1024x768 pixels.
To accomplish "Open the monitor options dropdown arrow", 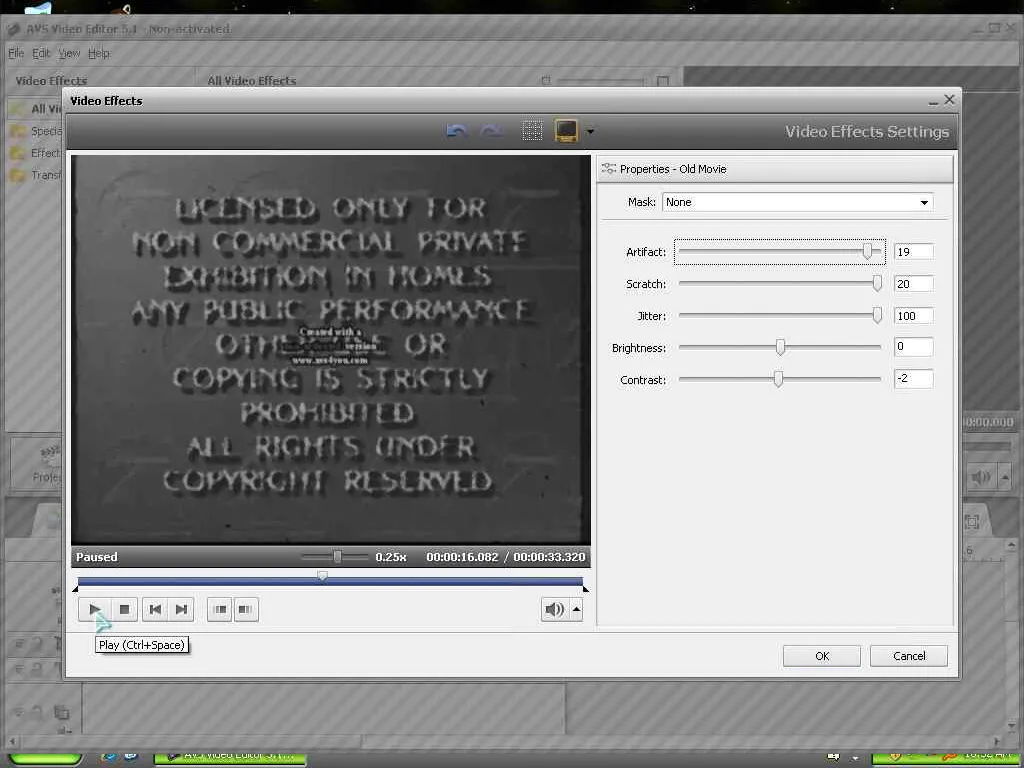I will pyautogui.click(x=590, y=131).
